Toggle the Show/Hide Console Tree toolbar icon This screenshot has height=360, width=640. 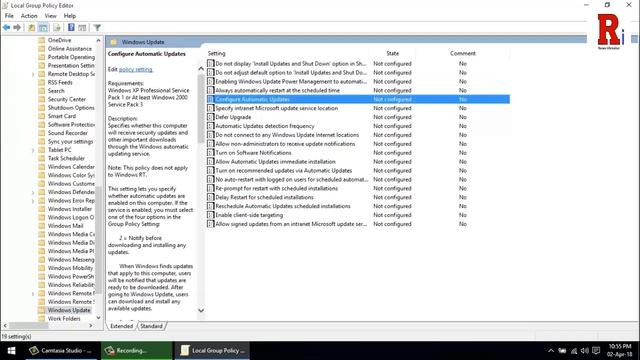coord(43,27)
